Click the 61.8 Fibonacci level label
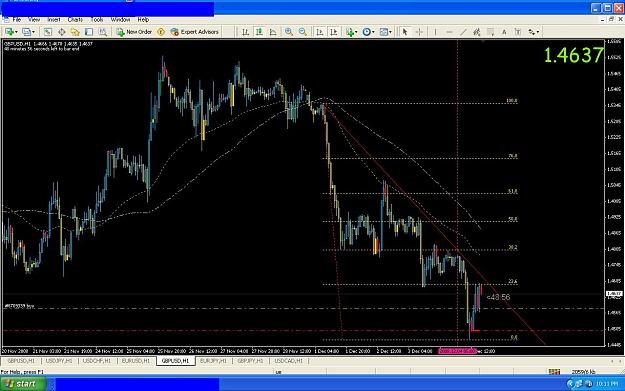Screen dimensions: 625x391 tap(513, 191)
